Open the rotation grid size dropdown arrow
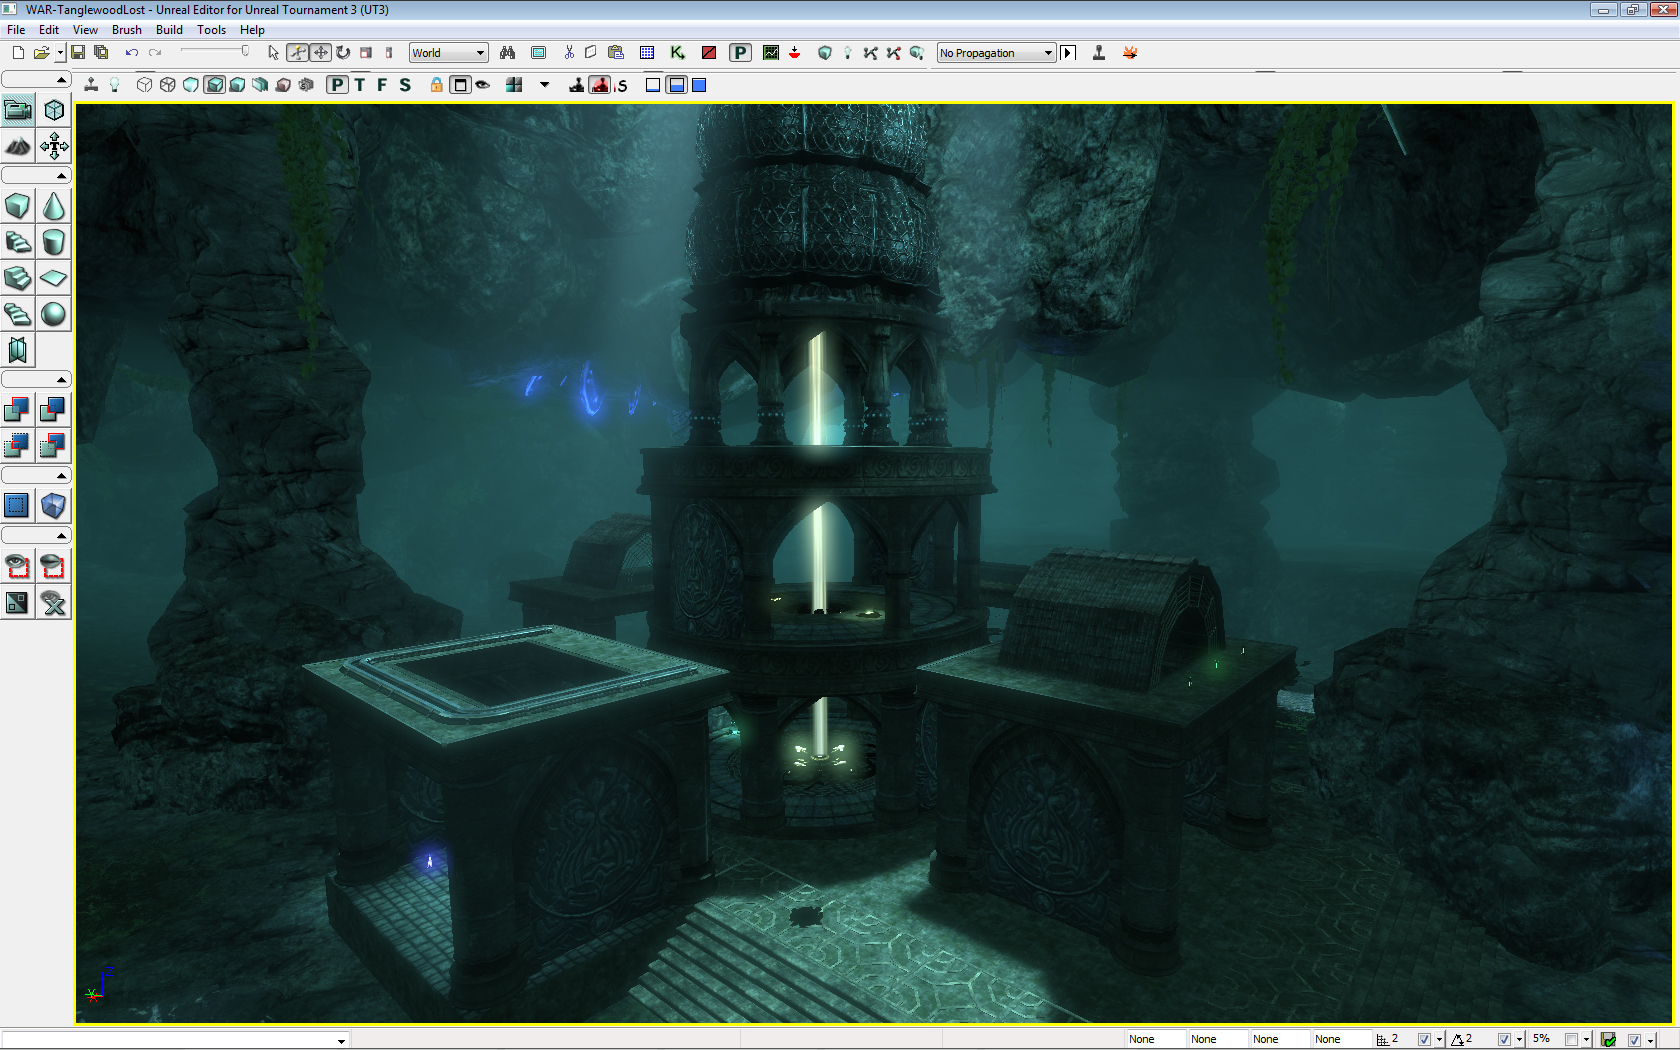 1519,1040
